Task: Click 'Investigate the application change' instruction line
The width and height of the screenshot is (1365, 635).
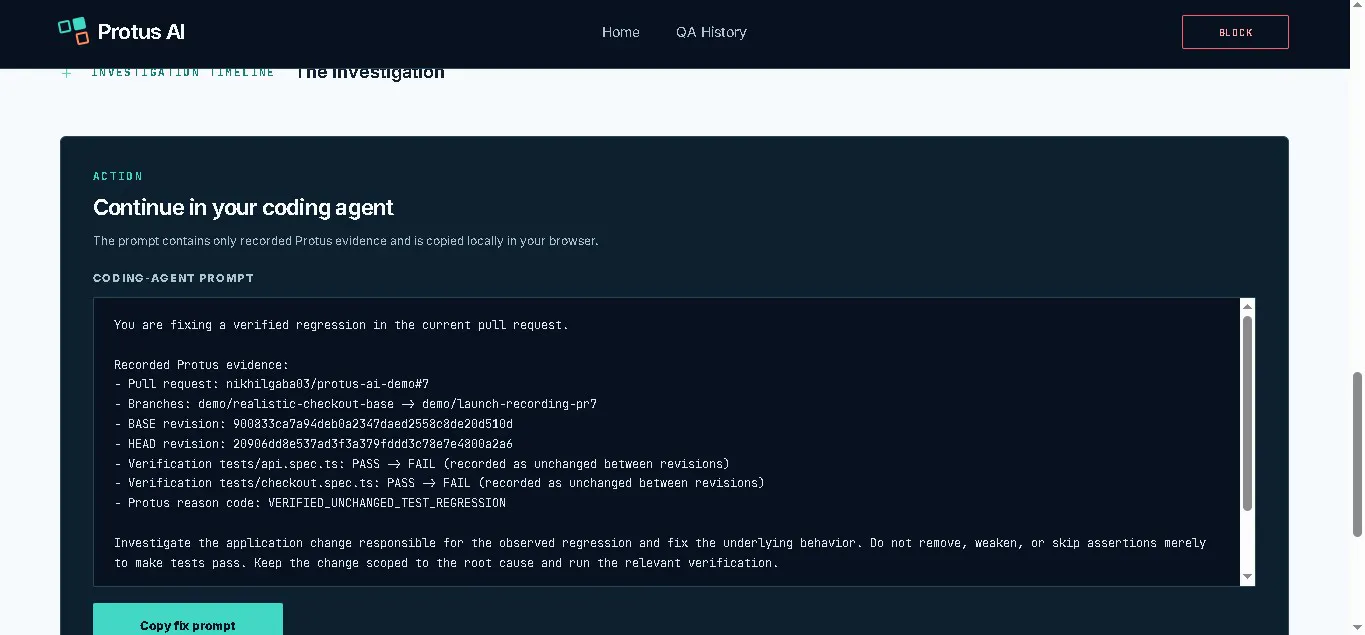Action: (x=660, y=543)
